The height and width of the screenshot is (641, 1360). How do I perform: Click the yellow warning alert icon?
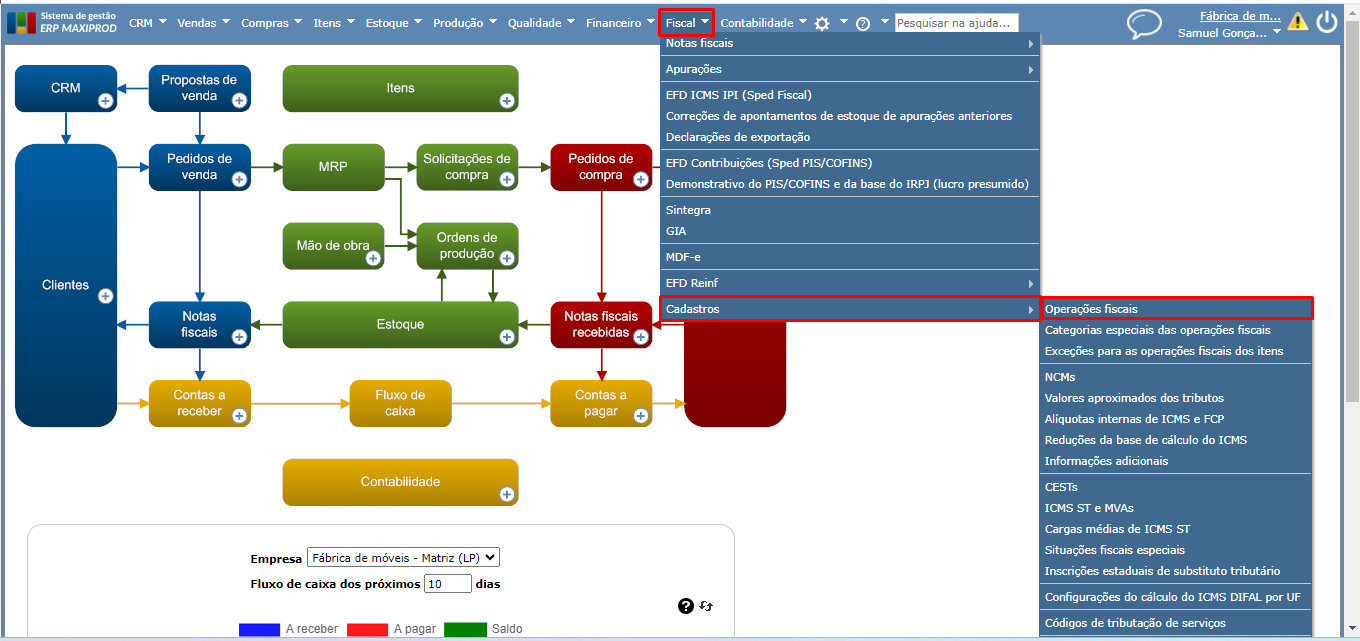click(x=1298, y=21)
